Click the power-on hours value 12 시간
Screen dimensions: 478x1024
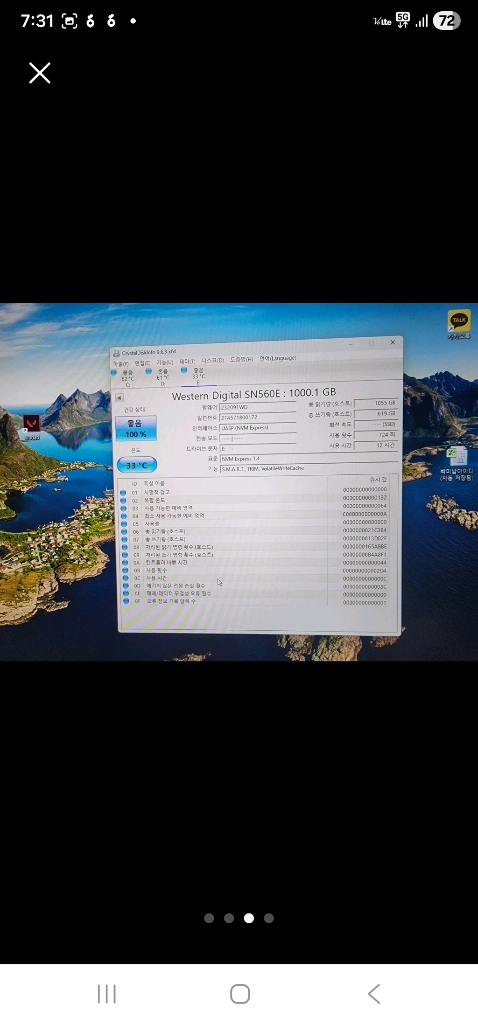[375, 445]
